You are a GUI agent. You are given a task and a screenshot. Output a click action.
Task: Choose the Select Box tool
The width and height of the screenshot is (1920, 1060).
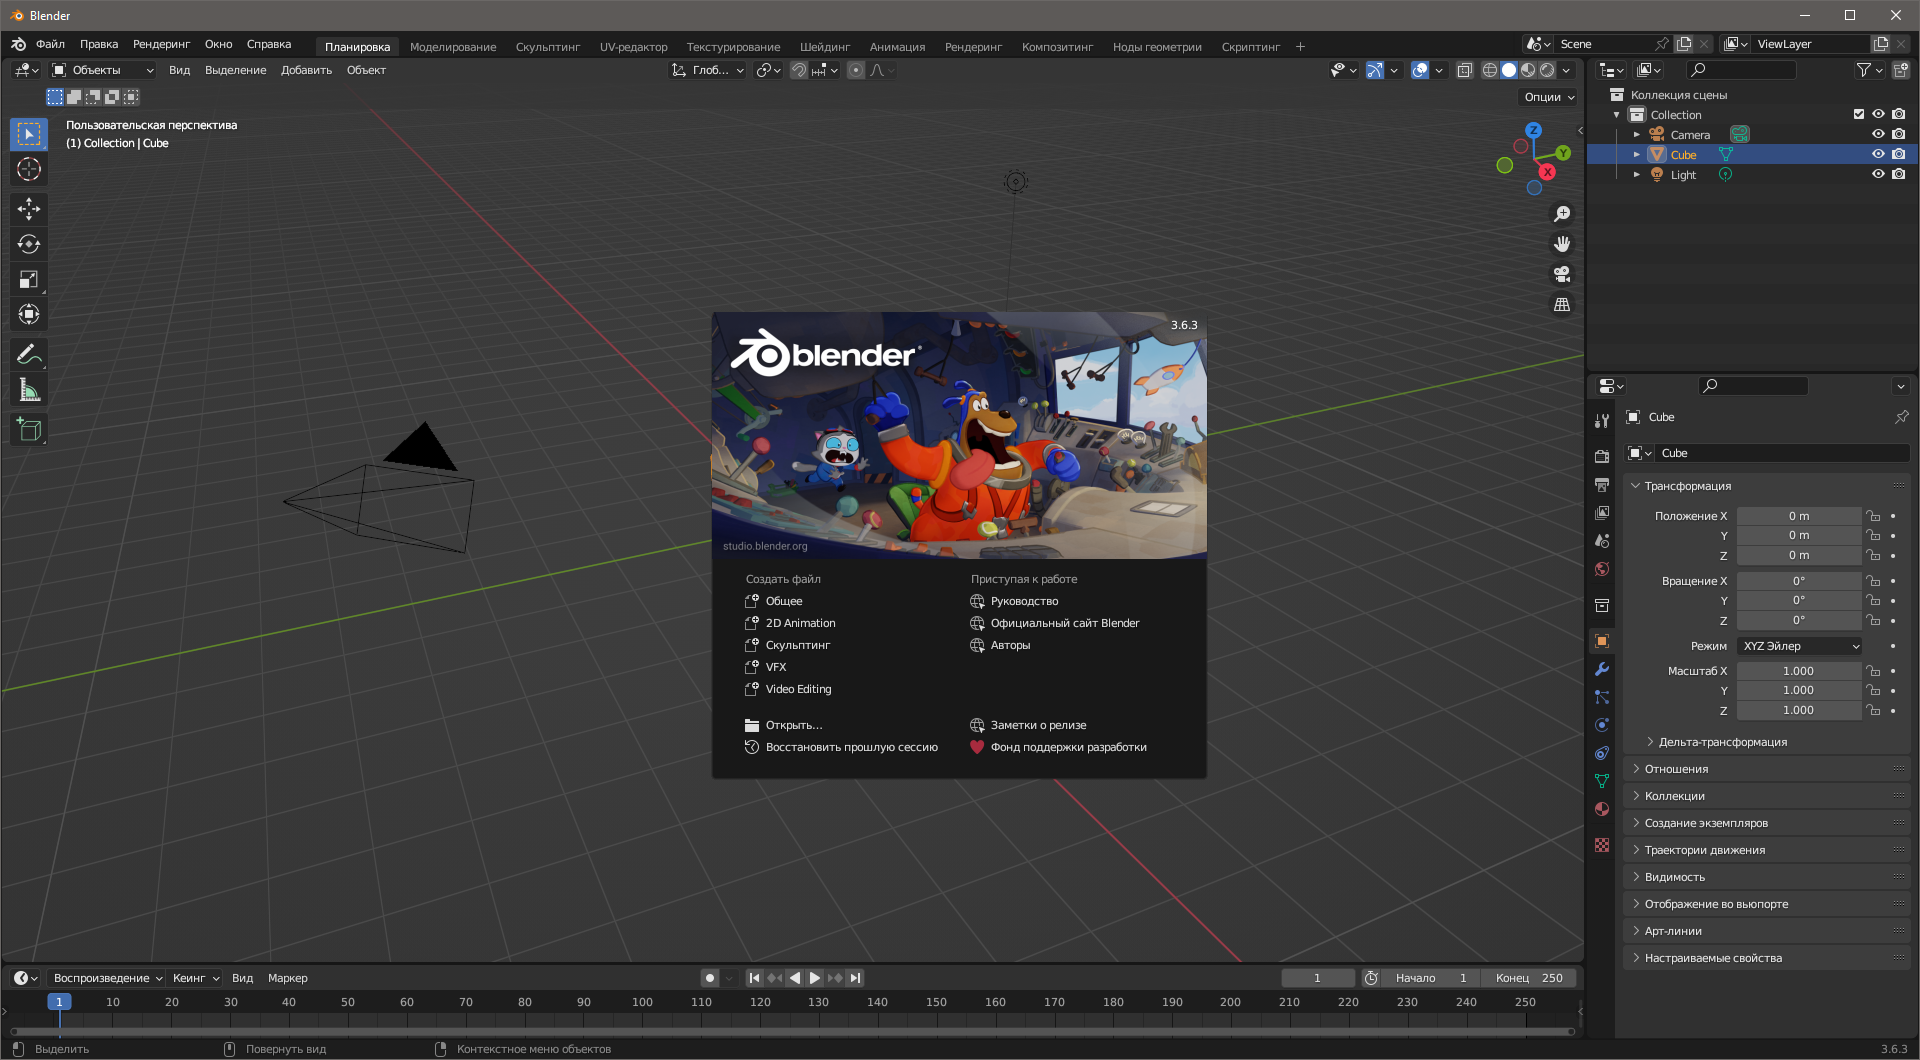coord(29,133)
